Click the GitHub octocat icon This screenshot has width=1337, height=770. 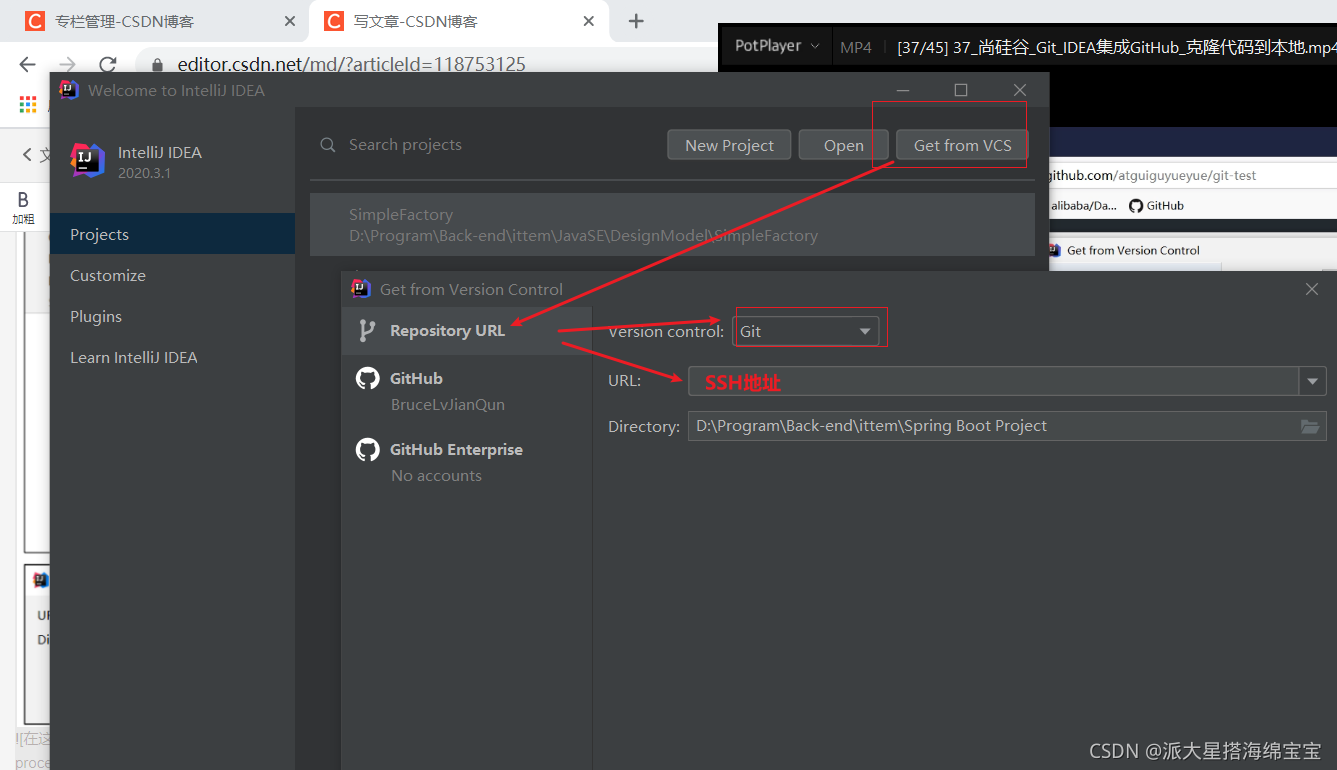point(368,378)
